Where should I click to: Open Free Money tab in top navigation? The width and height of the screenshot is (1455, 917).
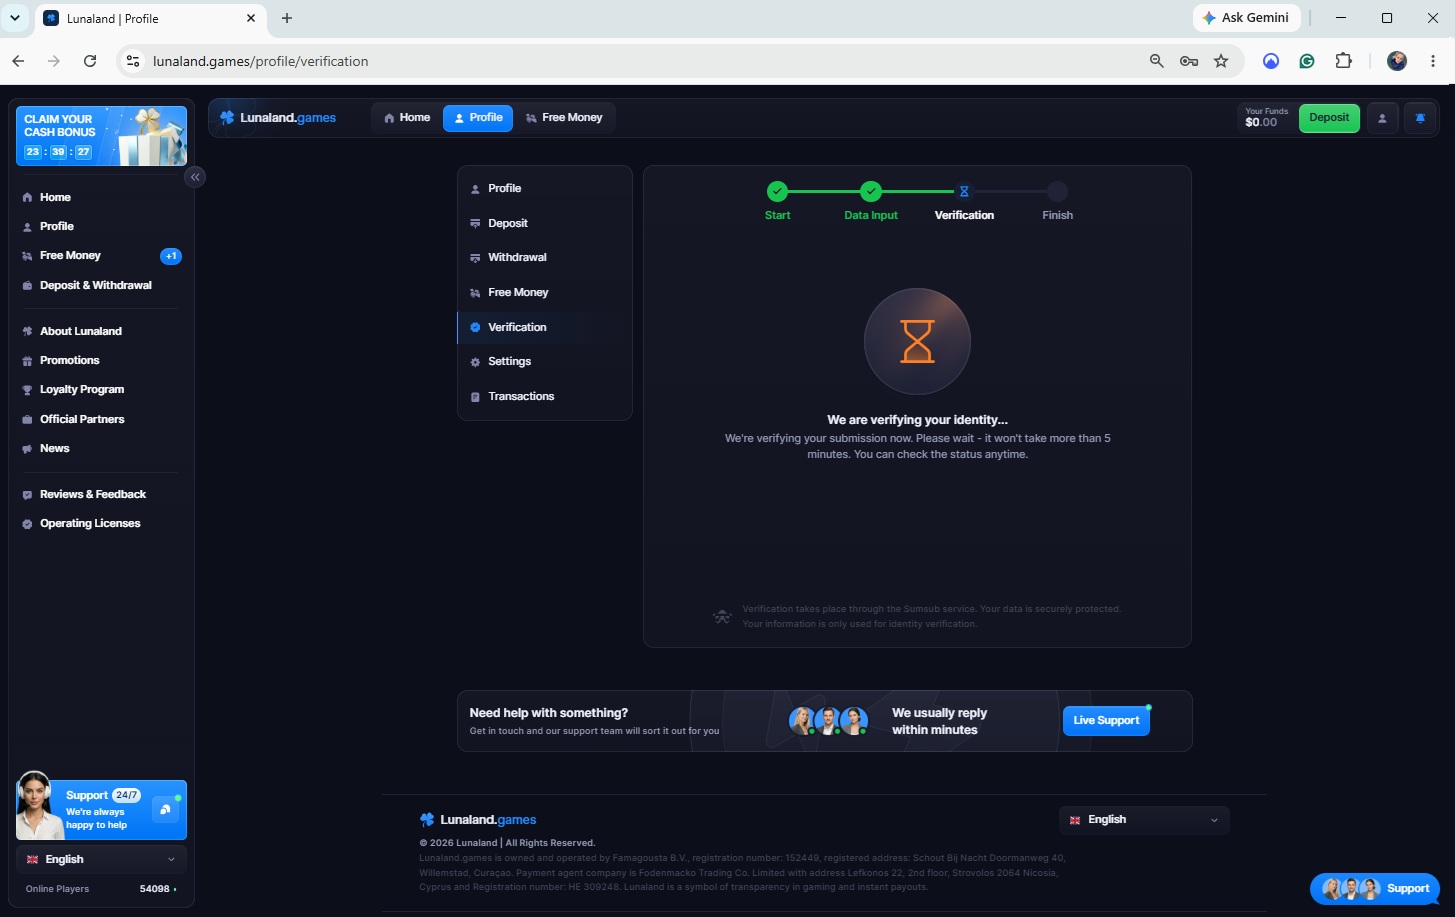point(564,118)
